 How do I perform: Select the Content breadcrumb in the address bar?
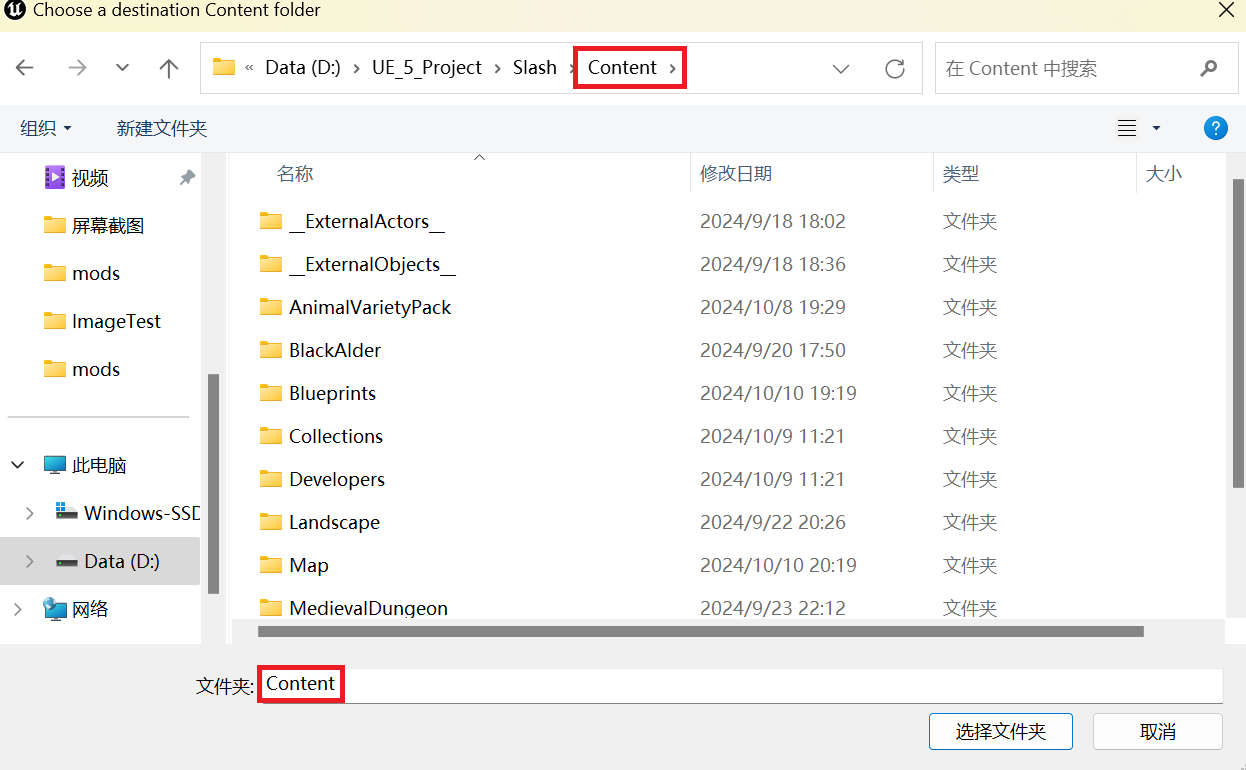[622, 68]
